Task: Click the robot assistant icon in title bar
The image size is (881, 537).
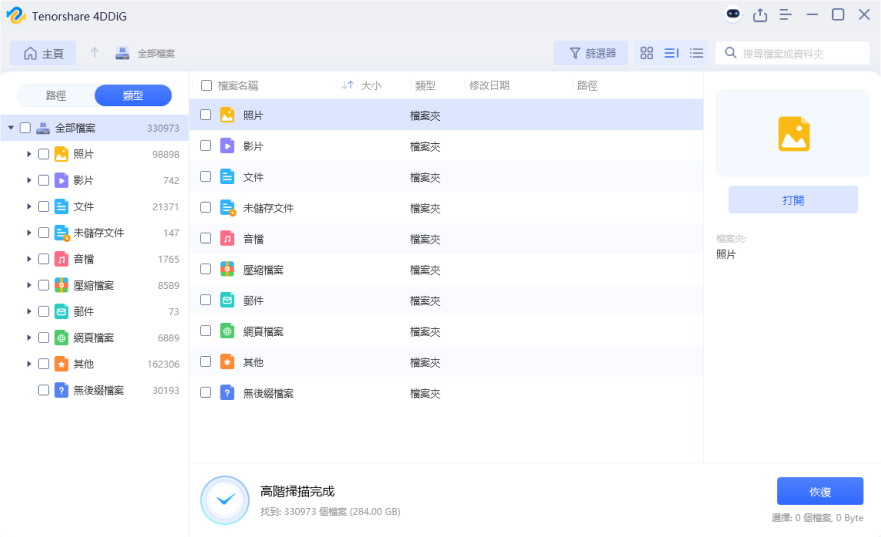Action: [733, 14]
